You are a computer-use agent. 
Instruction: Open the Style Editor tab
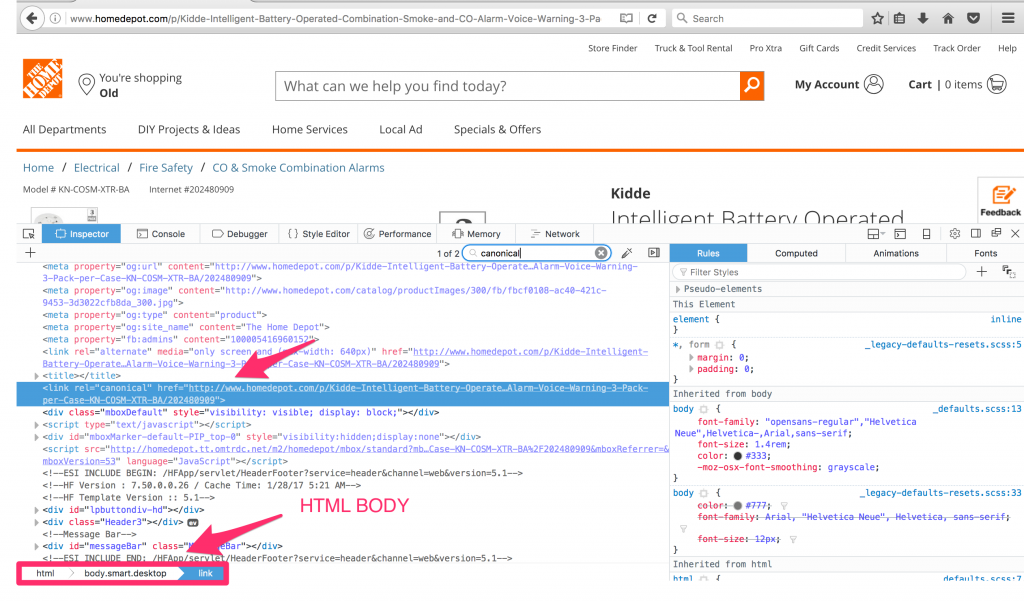(319, 234)
